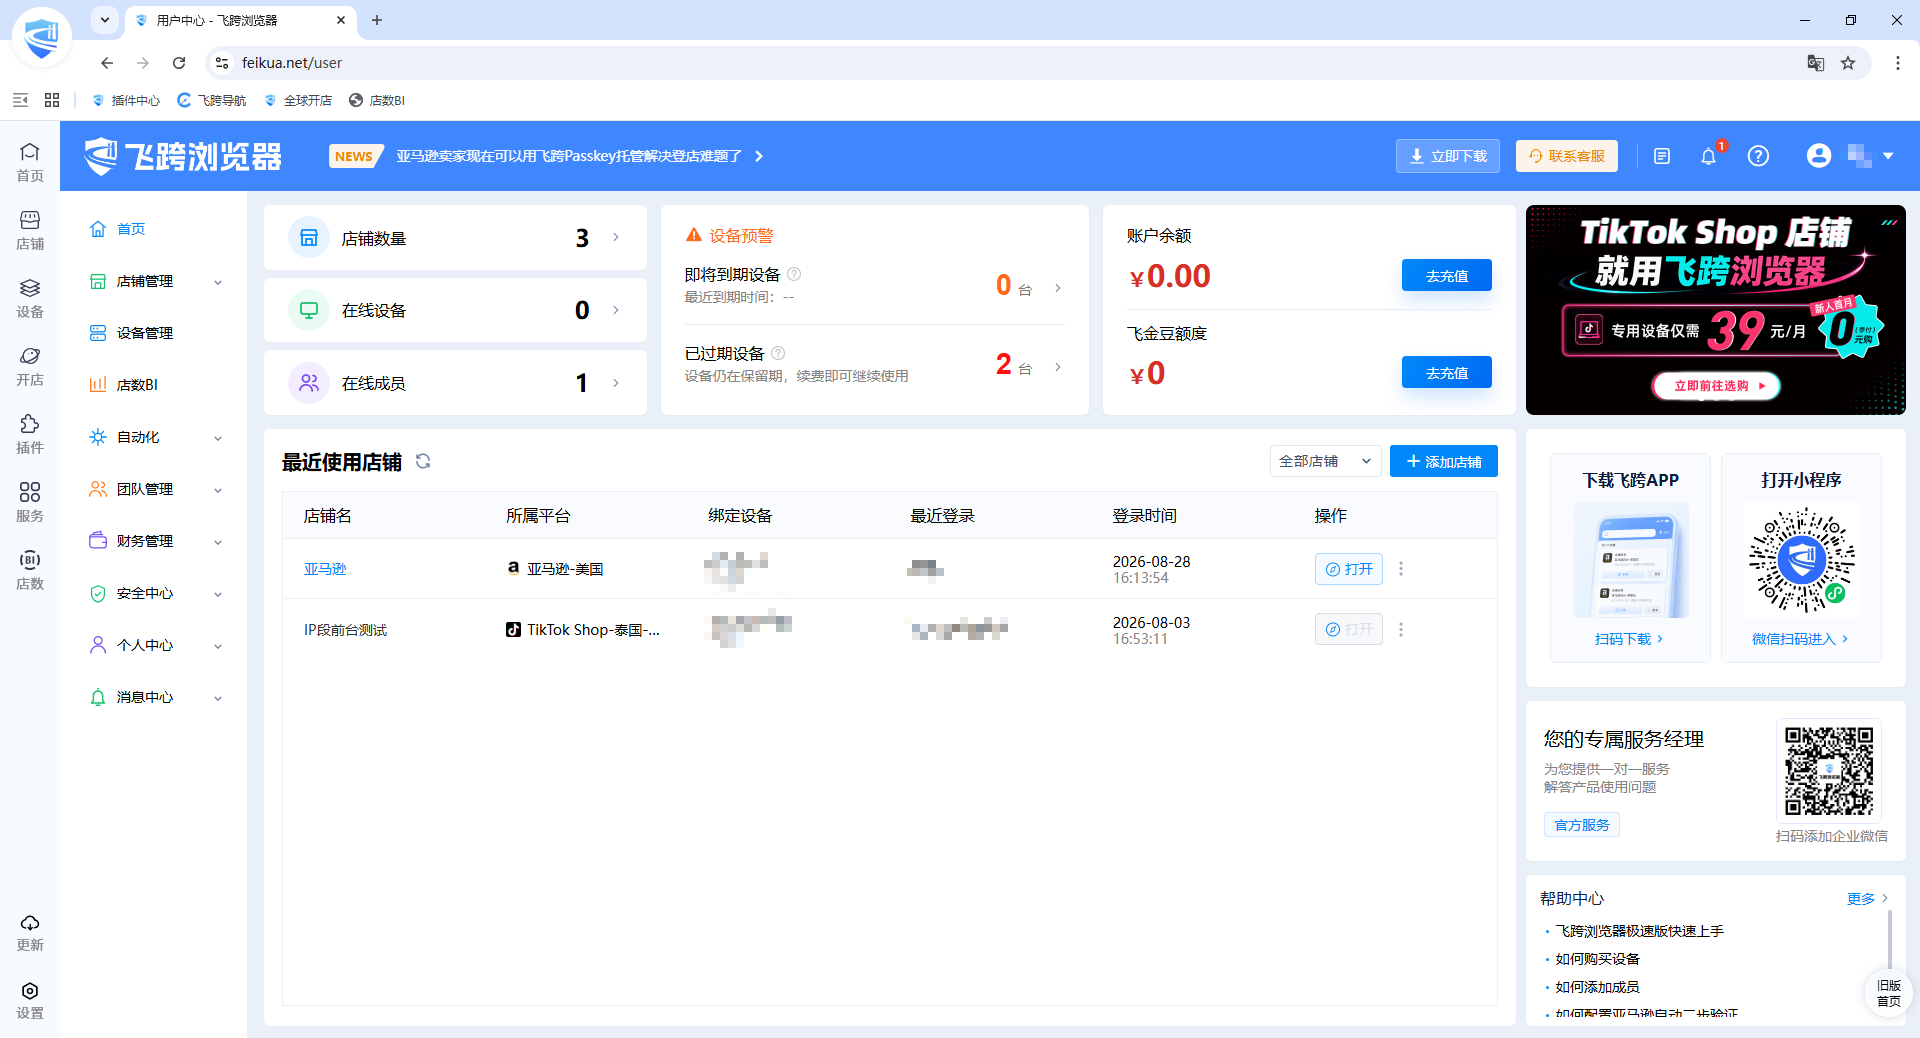Open more actions for the 亚马逊 store row

[x=1401, y=569]
